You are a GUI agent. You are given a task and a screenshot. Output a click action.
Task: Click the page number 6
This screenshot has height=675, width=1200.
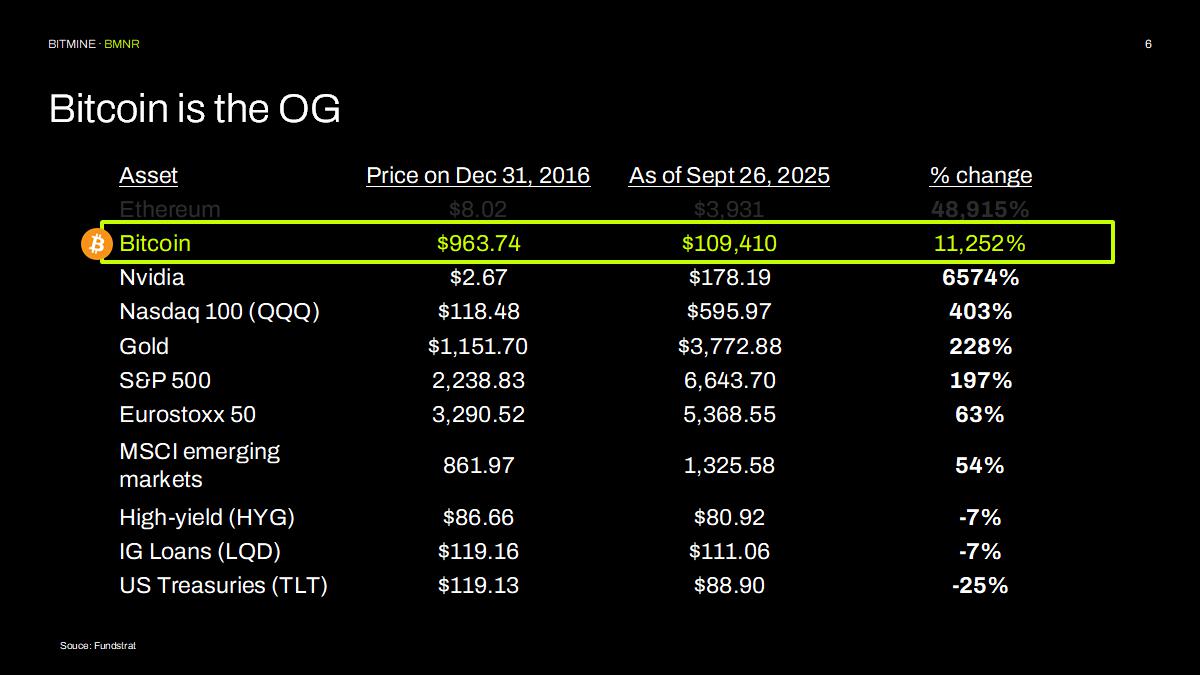1148,45
